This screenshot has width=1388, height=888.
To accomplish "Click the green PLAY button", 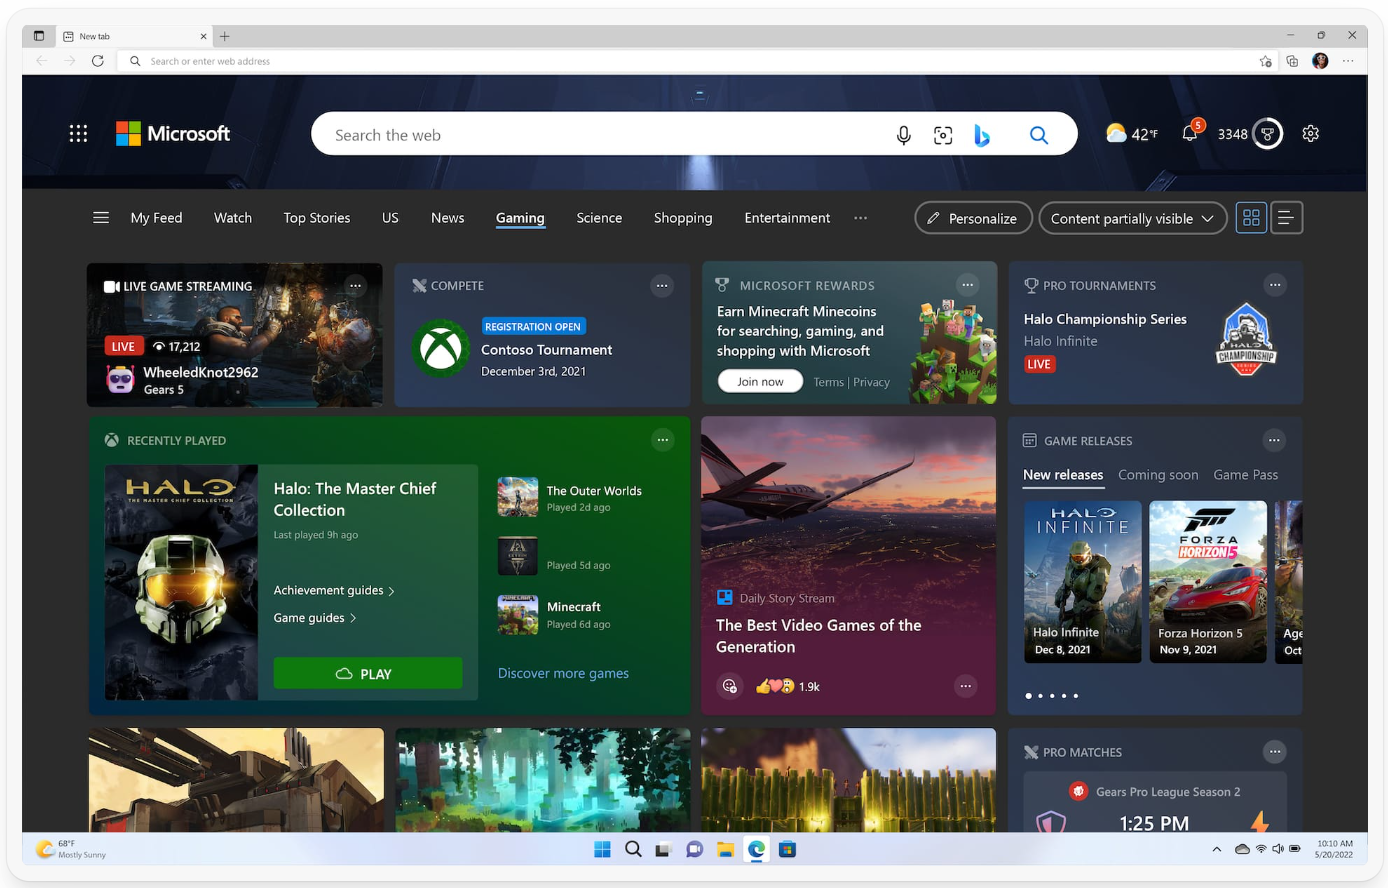I will (x=368, y=673).
